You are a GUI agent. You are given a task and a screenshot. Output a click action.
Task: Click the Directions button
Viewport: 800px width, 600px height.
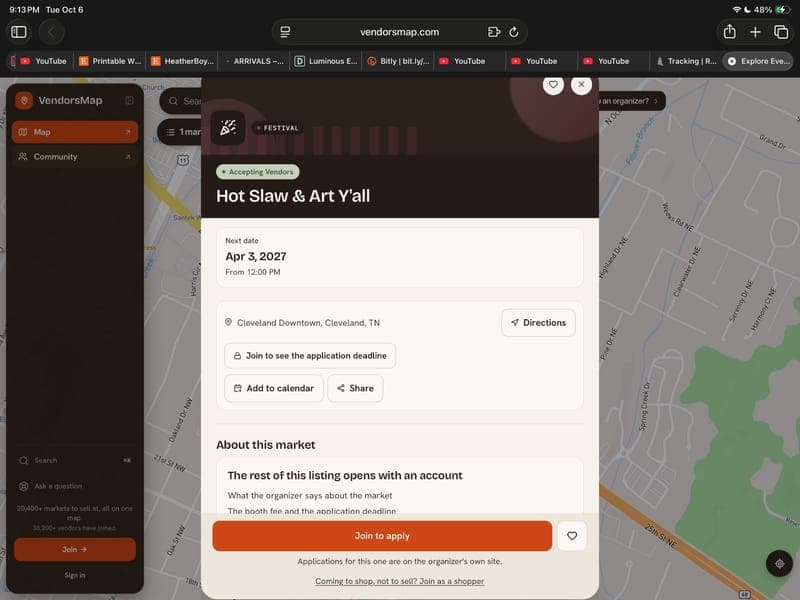coord(538,322)
